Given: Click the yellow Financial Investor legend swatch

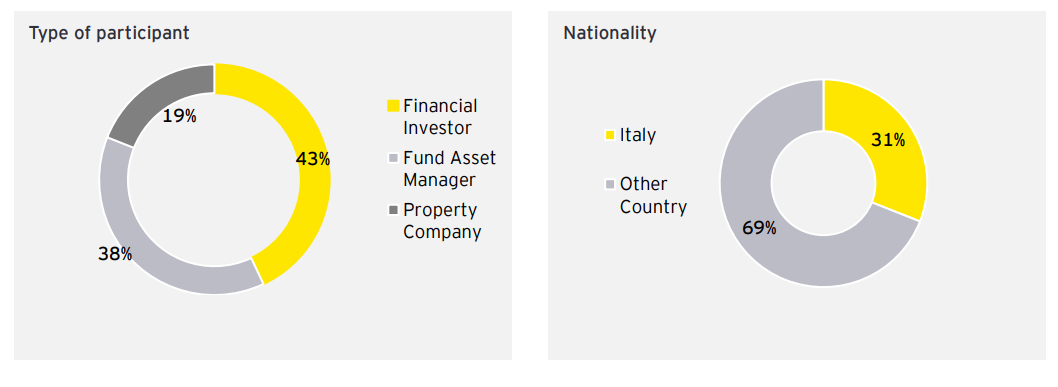Looking at the screenshot, I should (x=393, y=106).
